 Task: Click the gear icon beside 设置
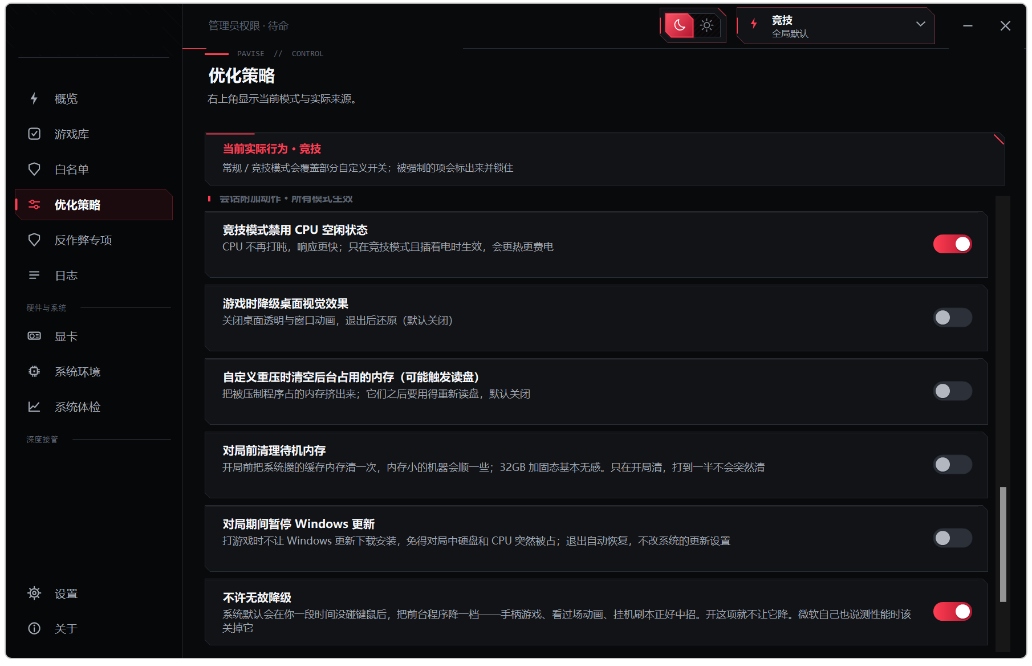pos(34,594)
